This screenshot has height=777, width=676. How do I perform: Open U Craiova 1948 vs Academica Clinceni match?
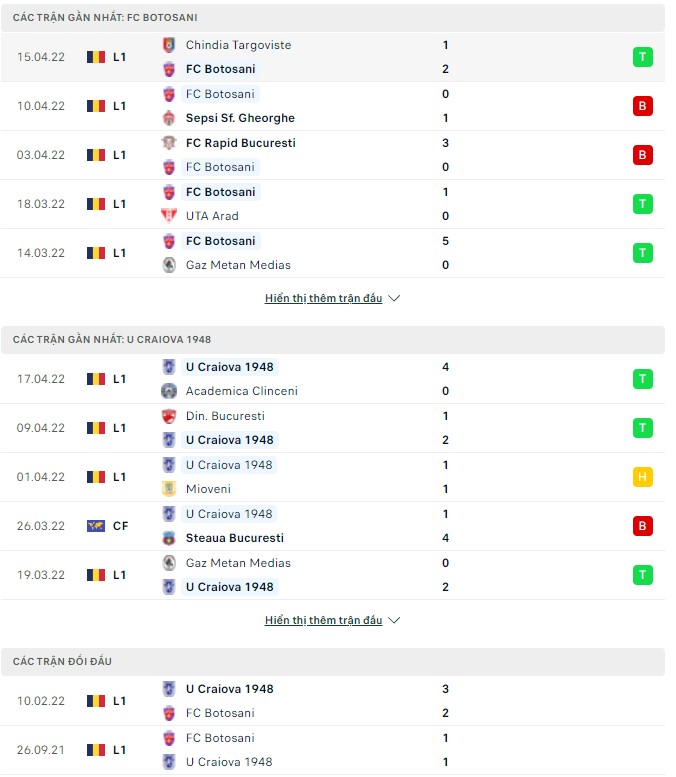pyautogui.click(x=332, y=379)
